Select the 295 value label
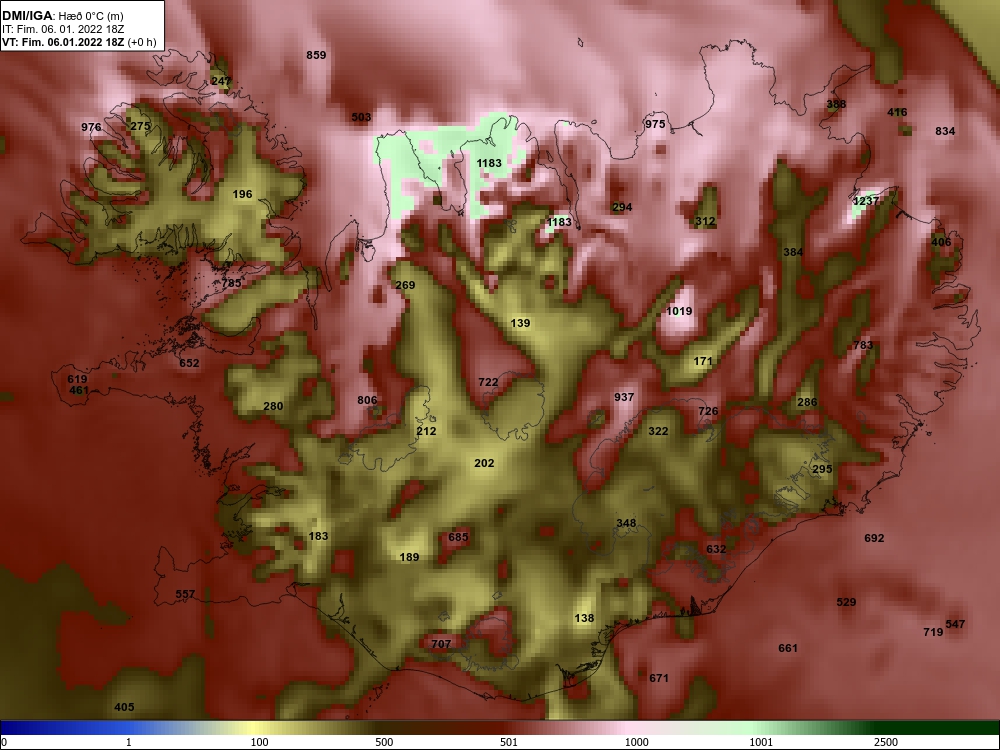 click(823, 469)
